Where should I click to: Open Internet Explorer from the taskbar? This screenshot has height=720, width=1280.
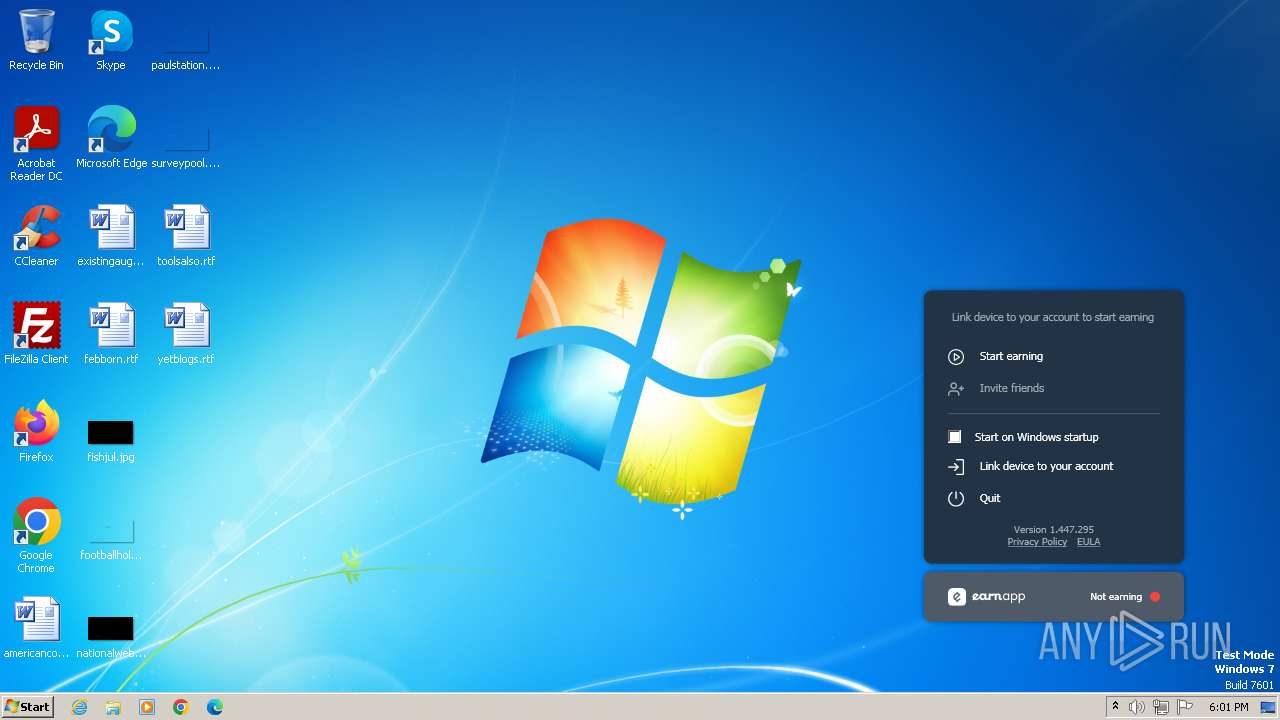pos(79,707)
